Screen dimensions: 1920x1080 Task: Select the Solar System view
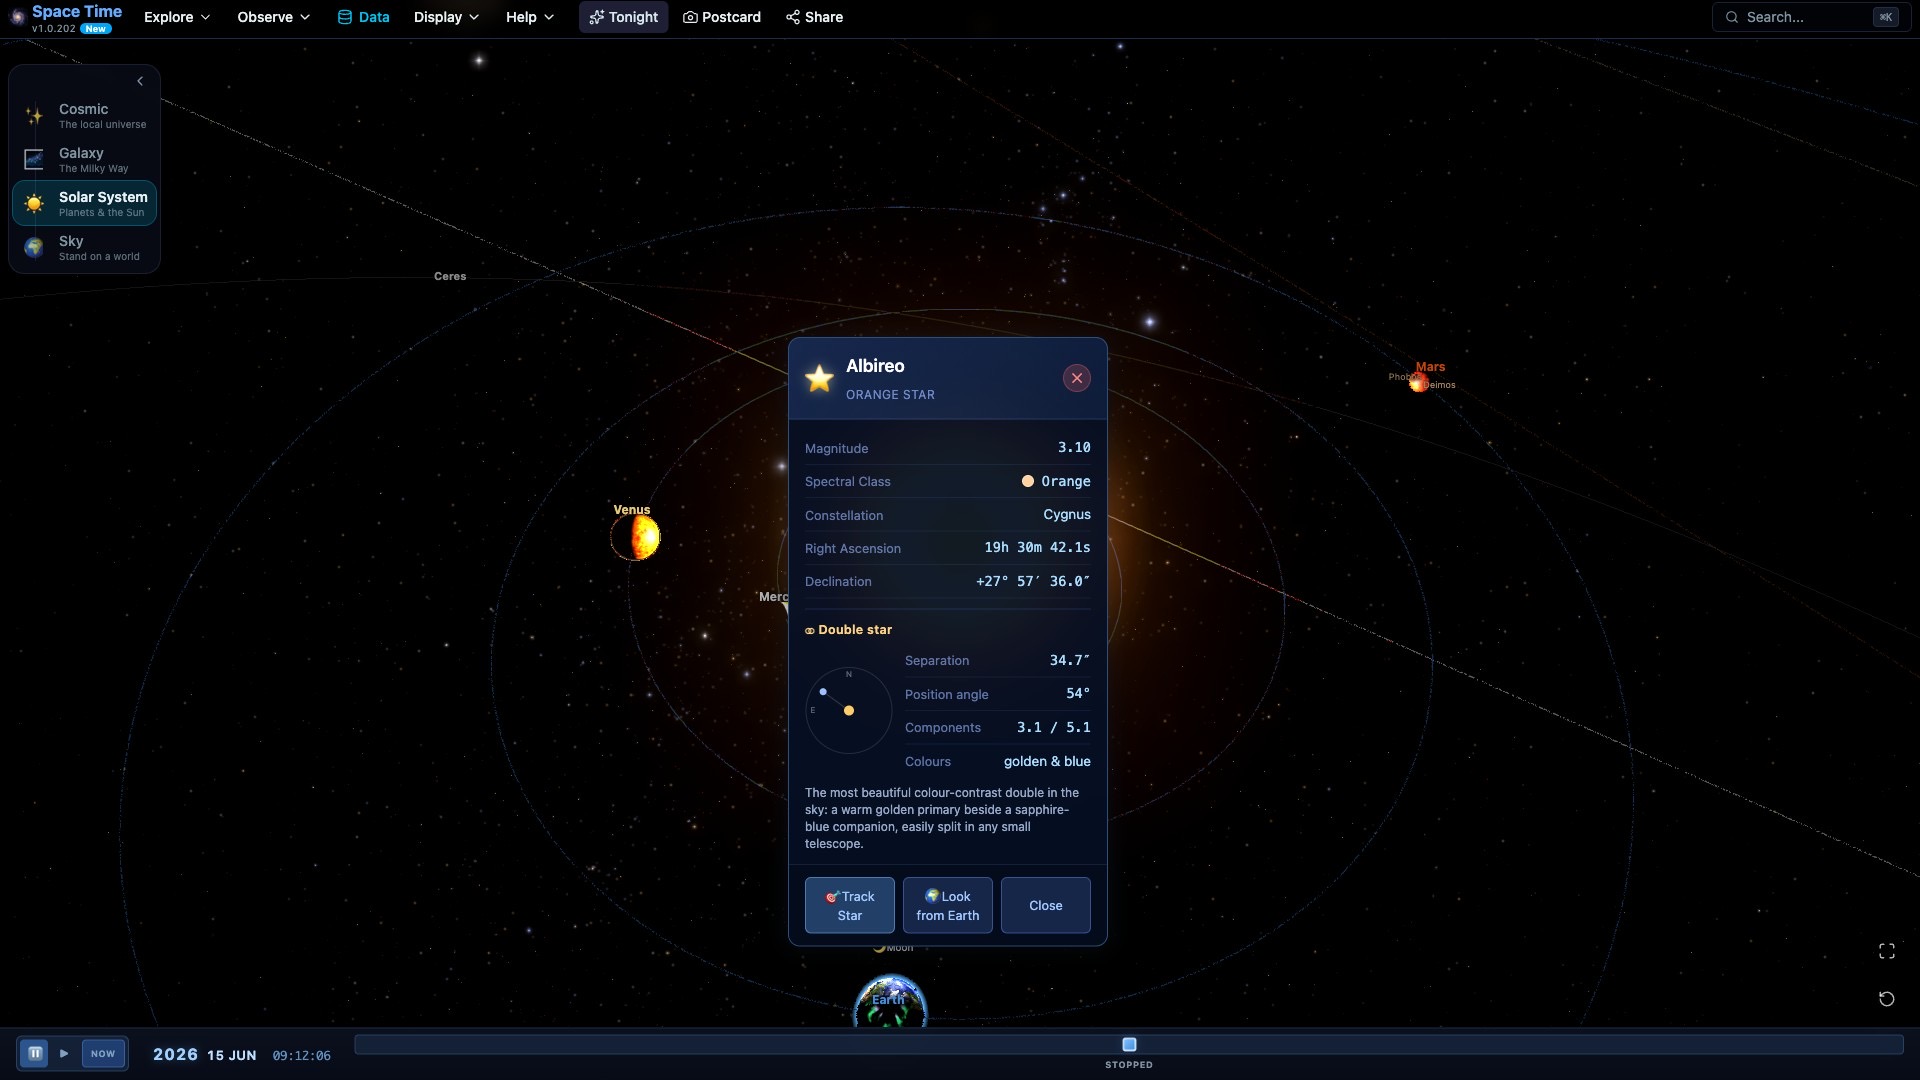pos(84,203)
